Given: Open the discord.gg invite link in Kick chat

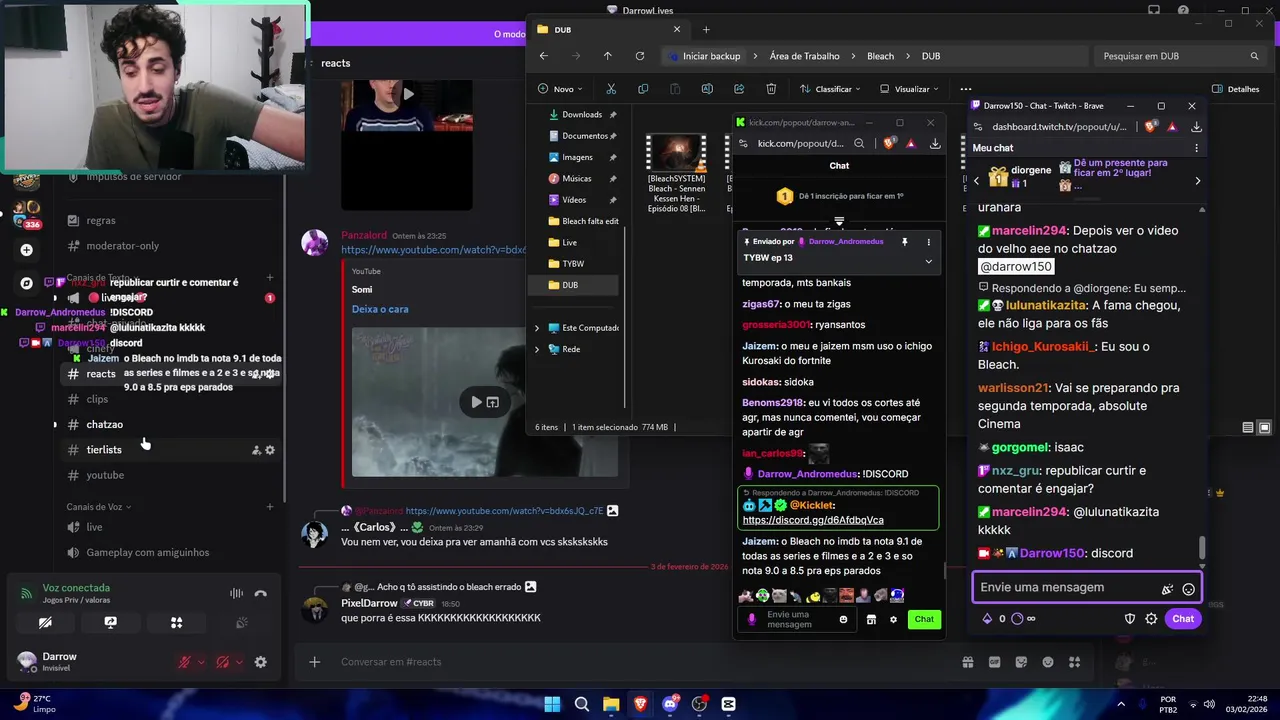Looking at the screenshot, I should (x=813, y=520).
